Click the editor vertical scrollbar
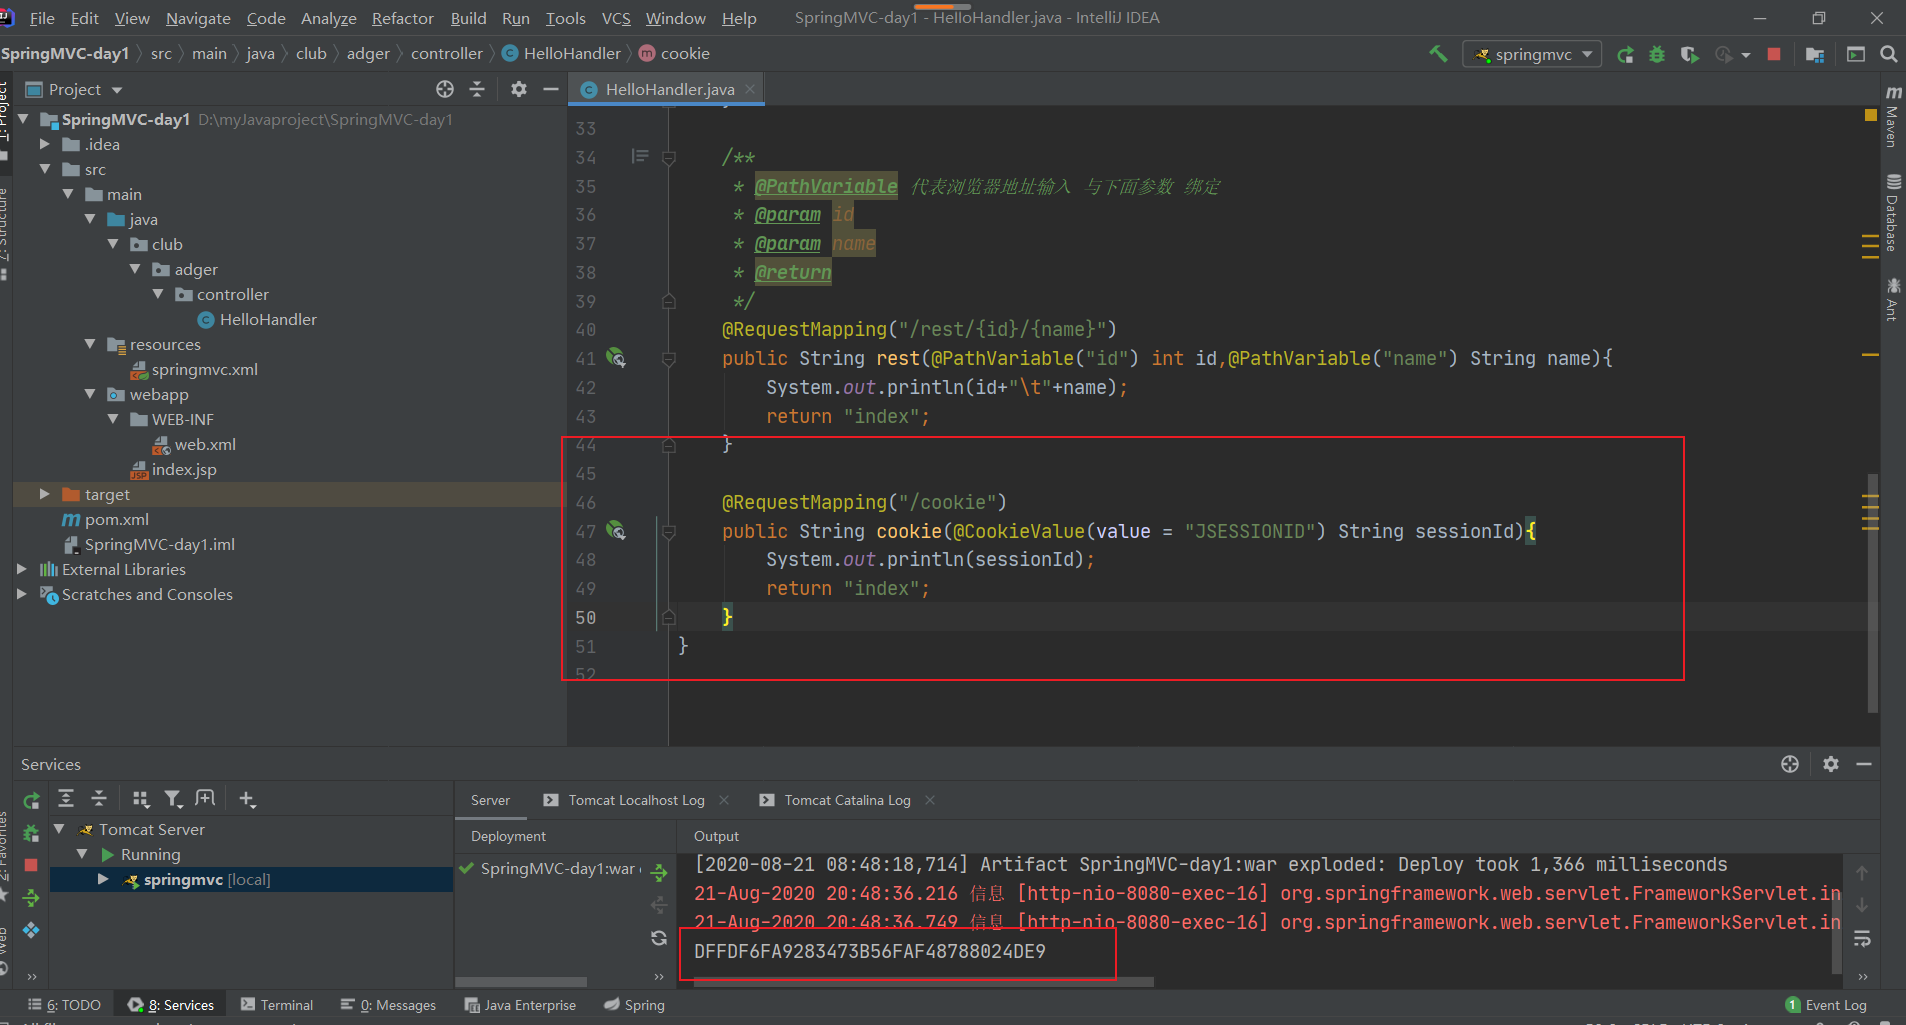 click(1872, 592)
